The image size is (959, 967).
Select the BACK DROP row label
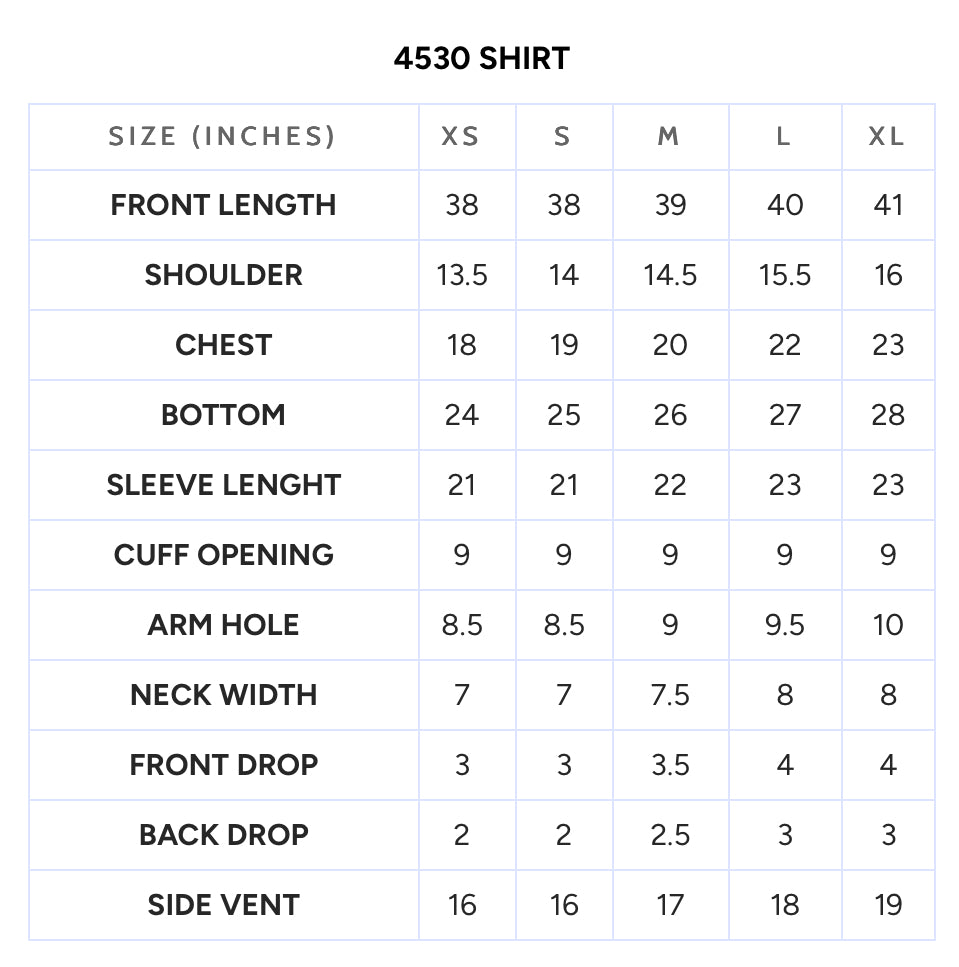tap(223, 835)
